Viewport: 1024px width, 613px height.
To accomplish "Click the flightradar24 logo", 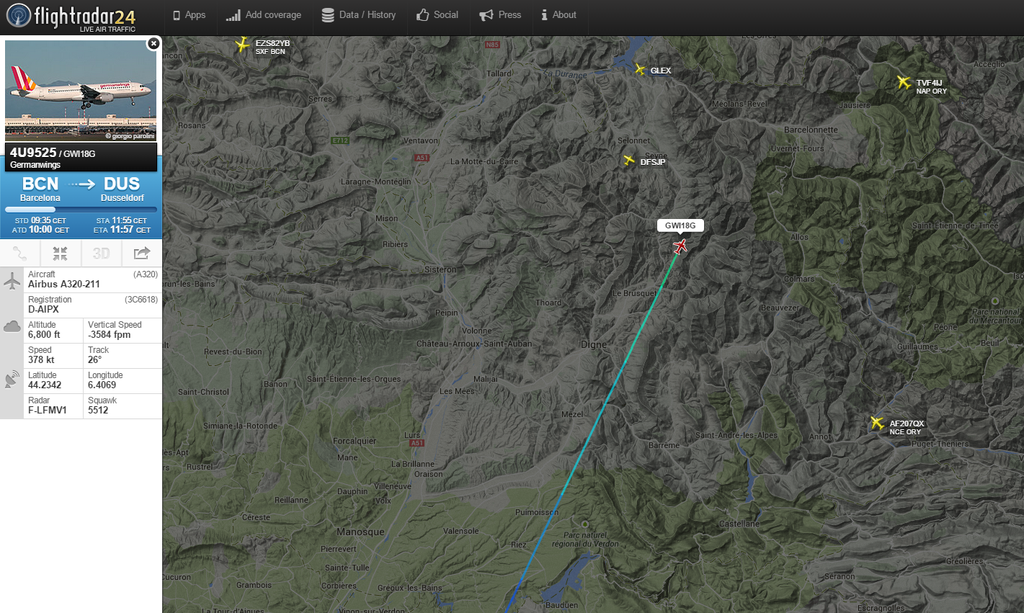I will tap(71, 17).
